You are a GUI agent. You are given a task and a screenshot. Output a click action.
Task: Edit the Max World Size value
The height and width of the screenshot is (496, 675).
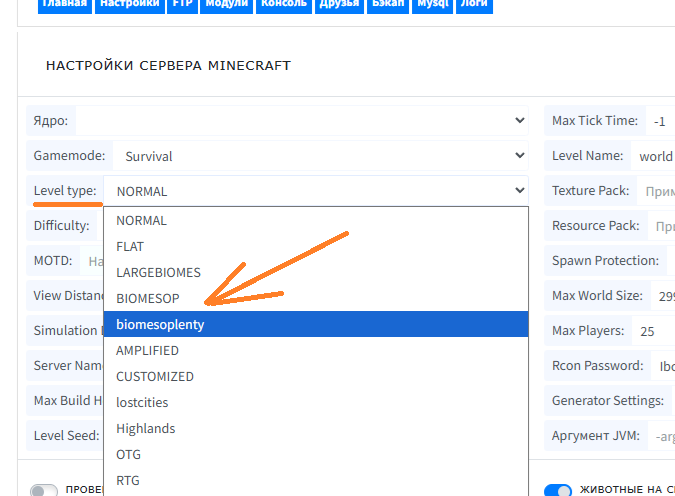pos(663,296)
